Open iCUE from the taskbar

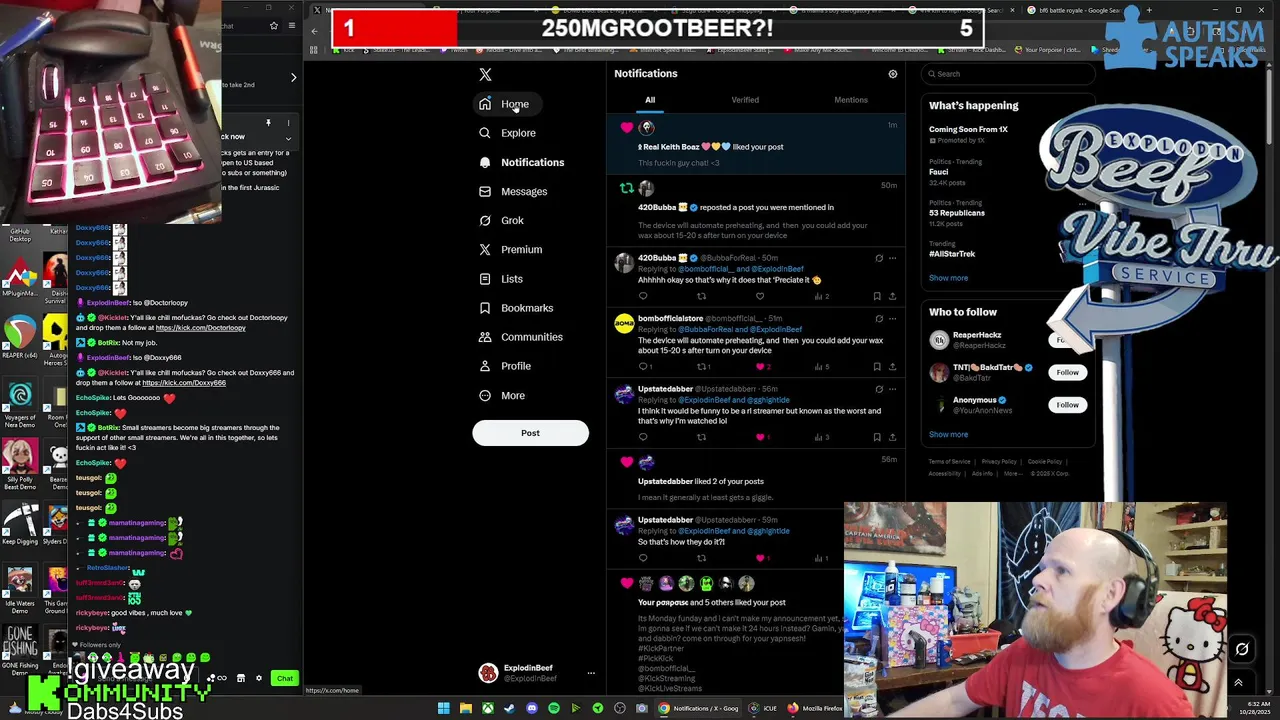click(x=762, y=708)
